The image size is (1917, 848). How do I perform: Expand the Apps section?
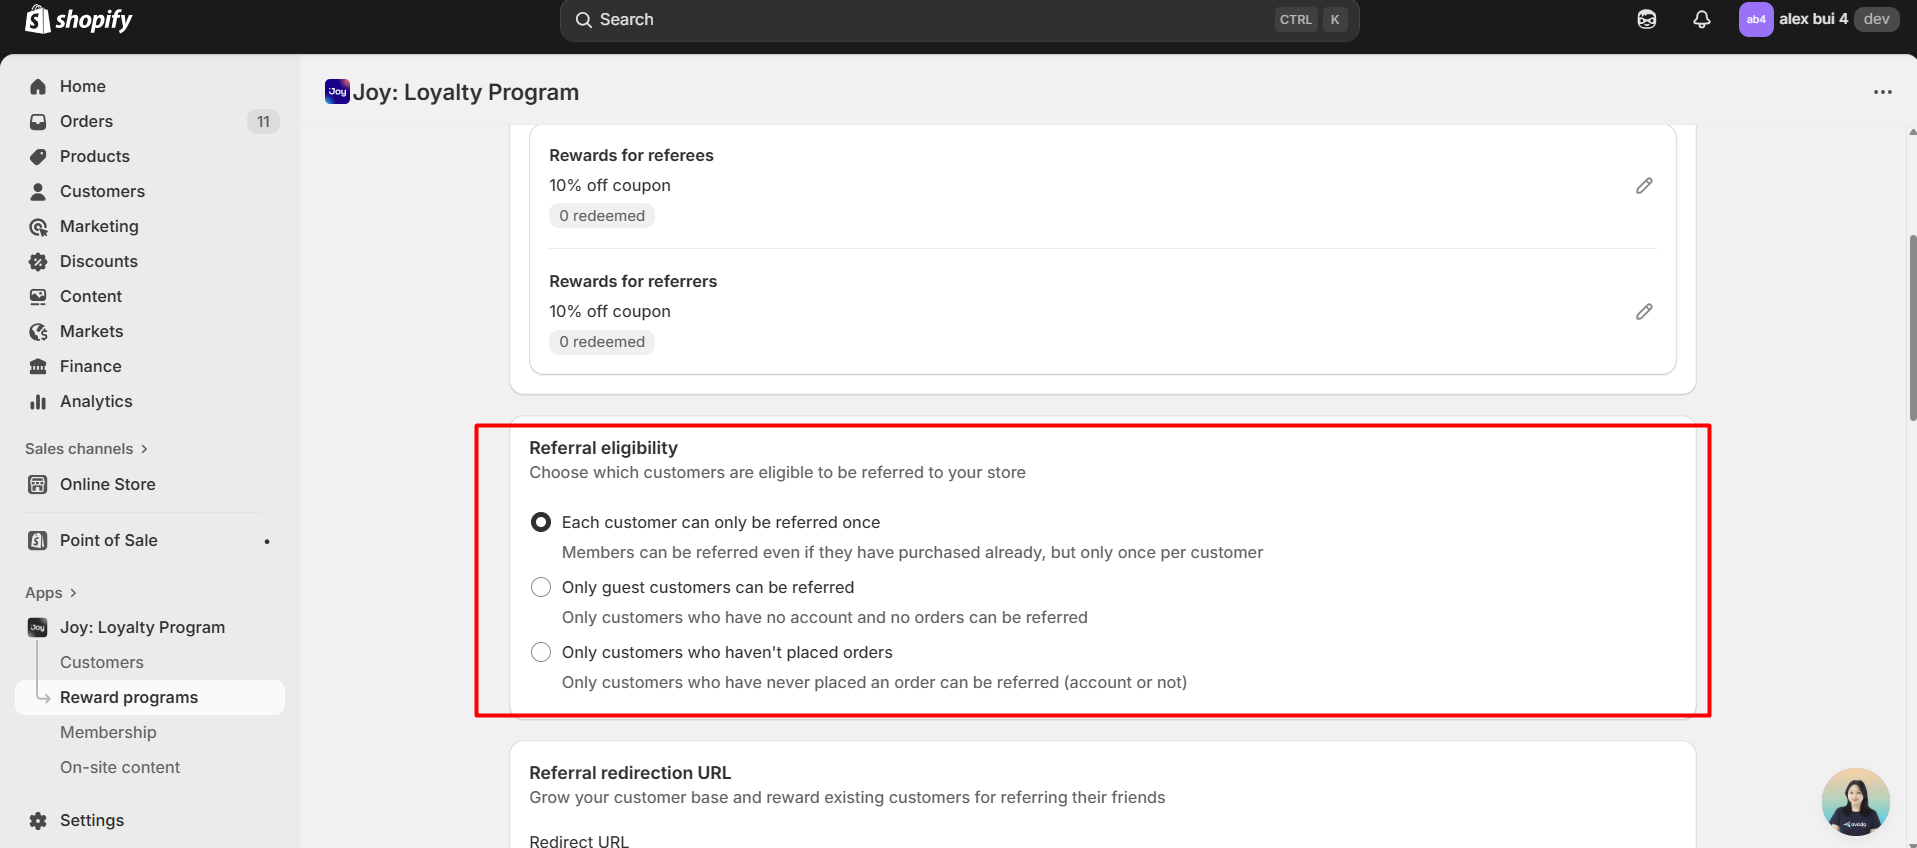click(51, 593)
